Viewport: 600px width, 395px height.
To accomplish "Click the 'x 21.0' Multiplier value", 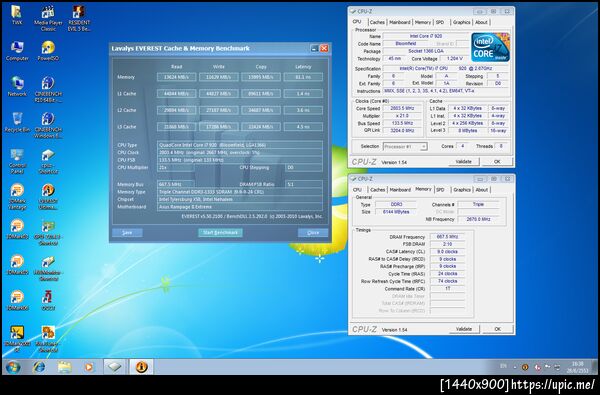I will tap(402, 116).
